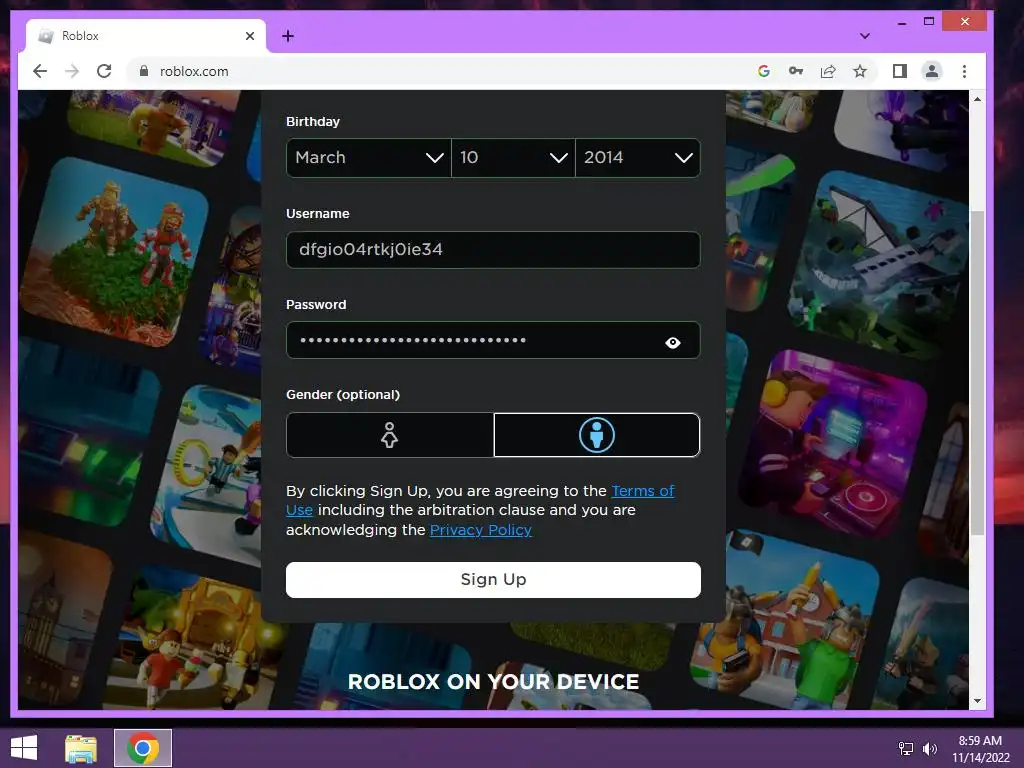This screenshot has height=768, width=1024.
Task: Open the Windows Start menu
Action: pos(24,748)
